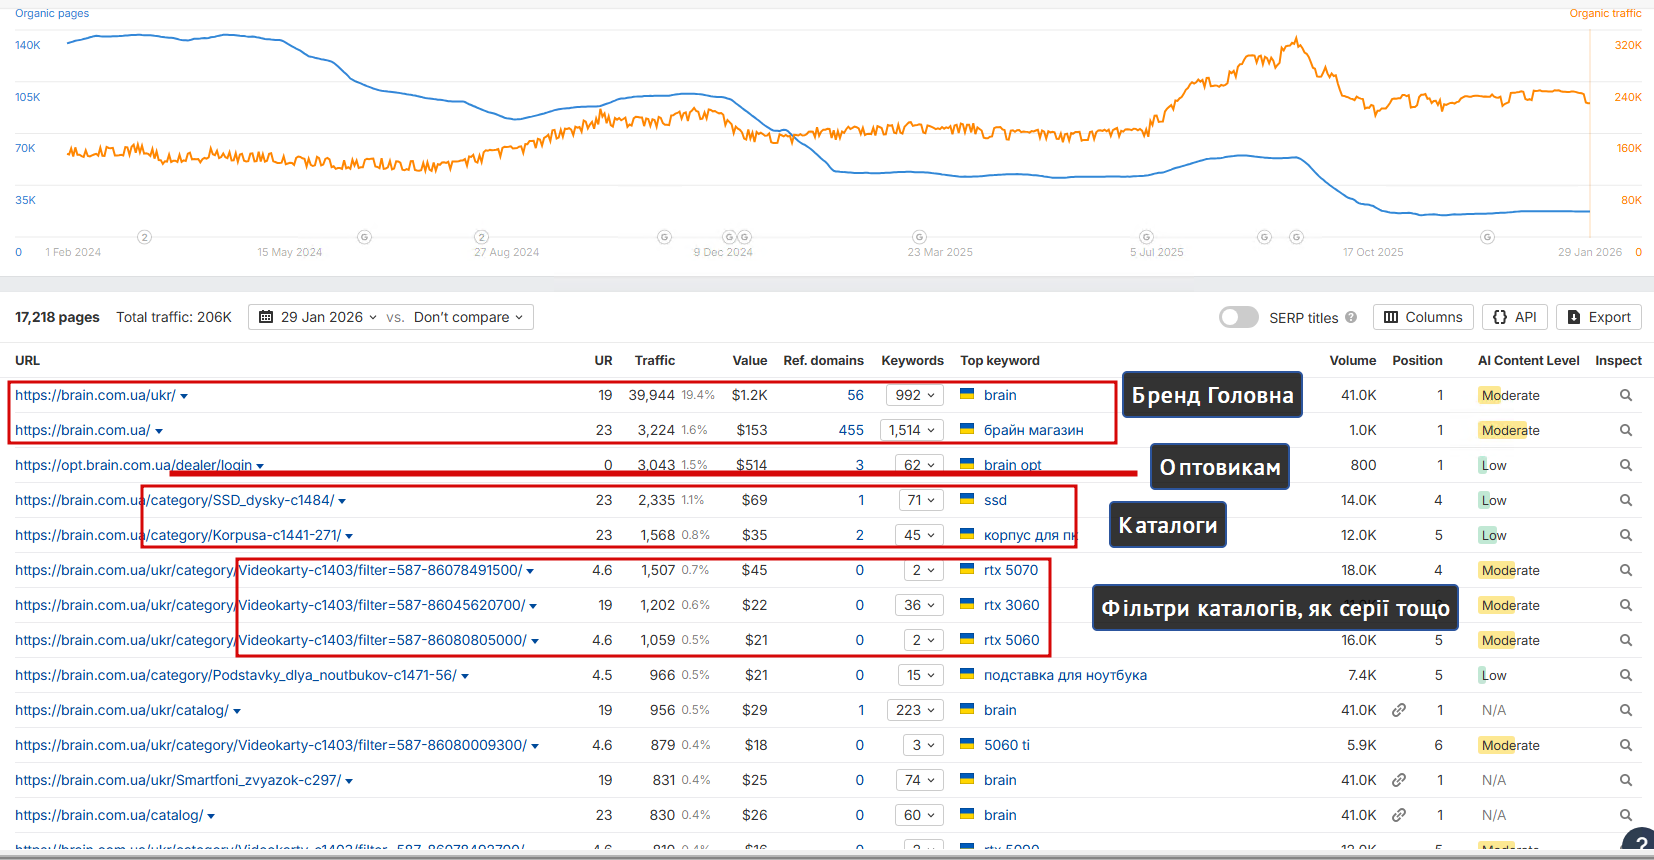1654x860 pixels.
Task: Sort by Position column header
Action: 1417,360
